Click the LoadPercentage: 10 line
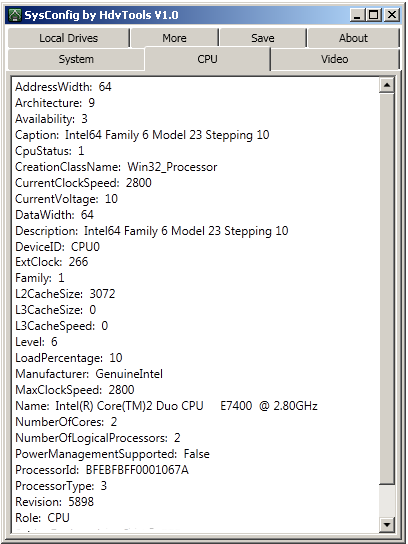 69,358
